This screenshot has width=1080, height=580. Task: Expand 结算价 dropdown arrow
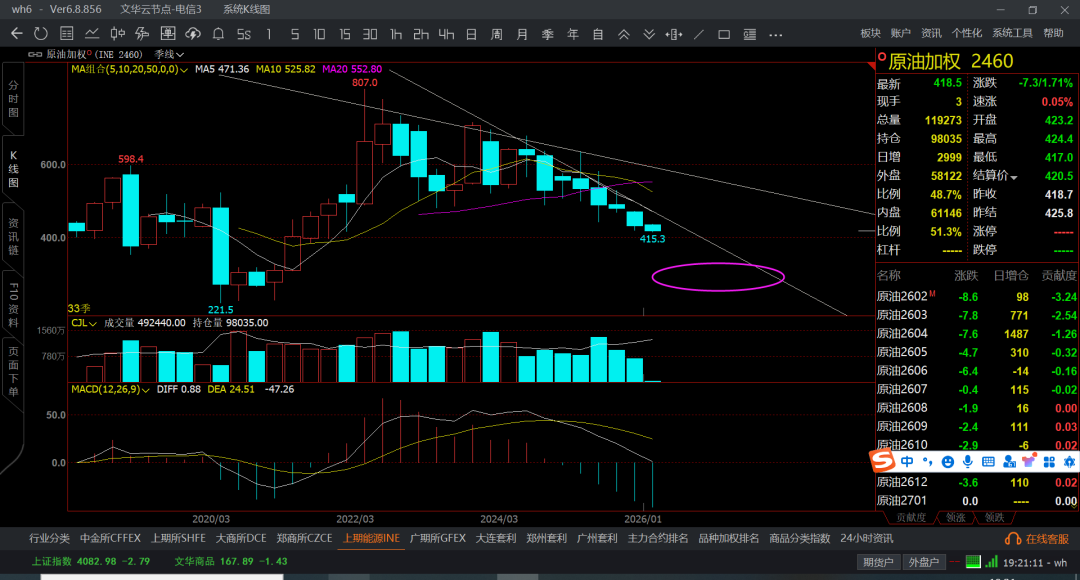coord(1013,177)
